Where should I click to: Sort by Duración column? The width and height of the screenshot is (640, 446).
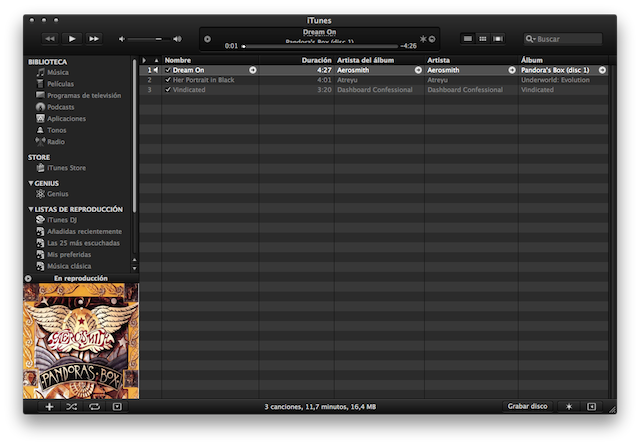296,60
